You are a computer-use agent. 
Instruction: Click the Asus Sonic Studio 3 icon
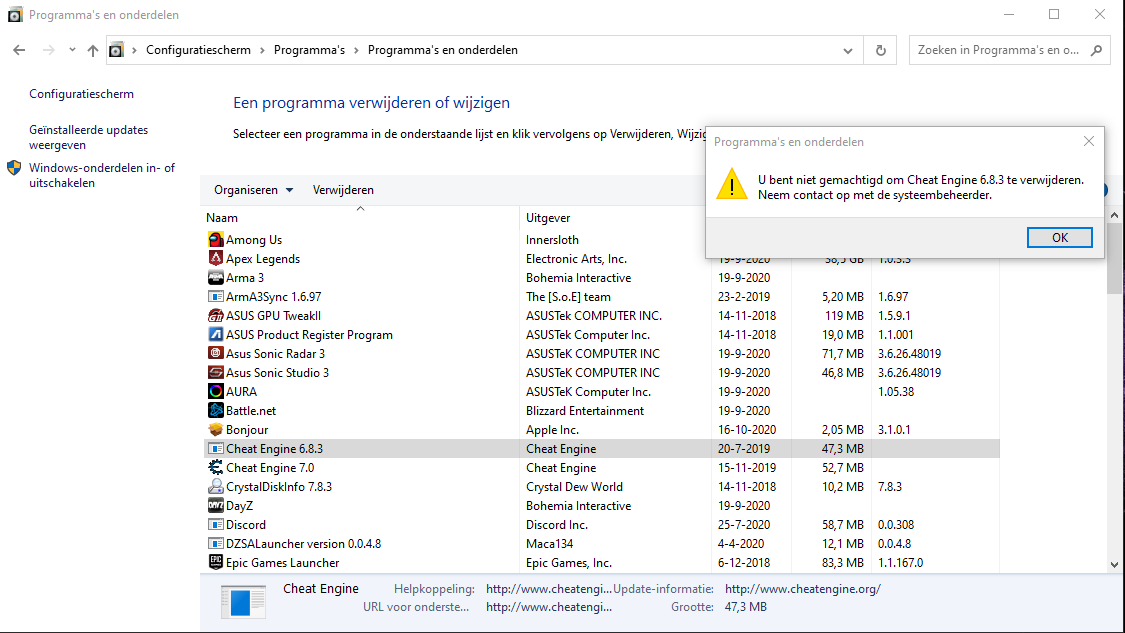(215, 372)
